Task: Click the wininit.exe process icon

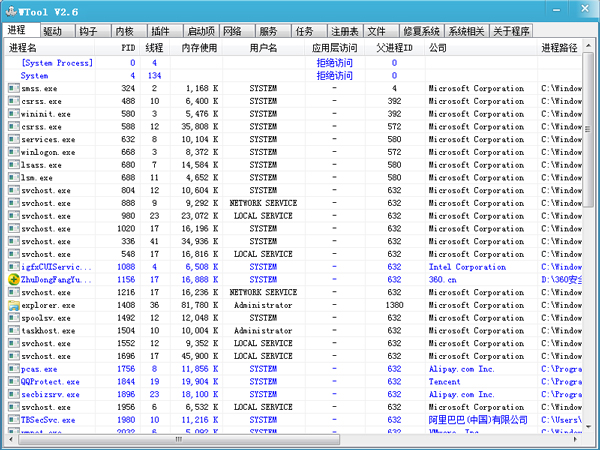Action: click(14, 114)
